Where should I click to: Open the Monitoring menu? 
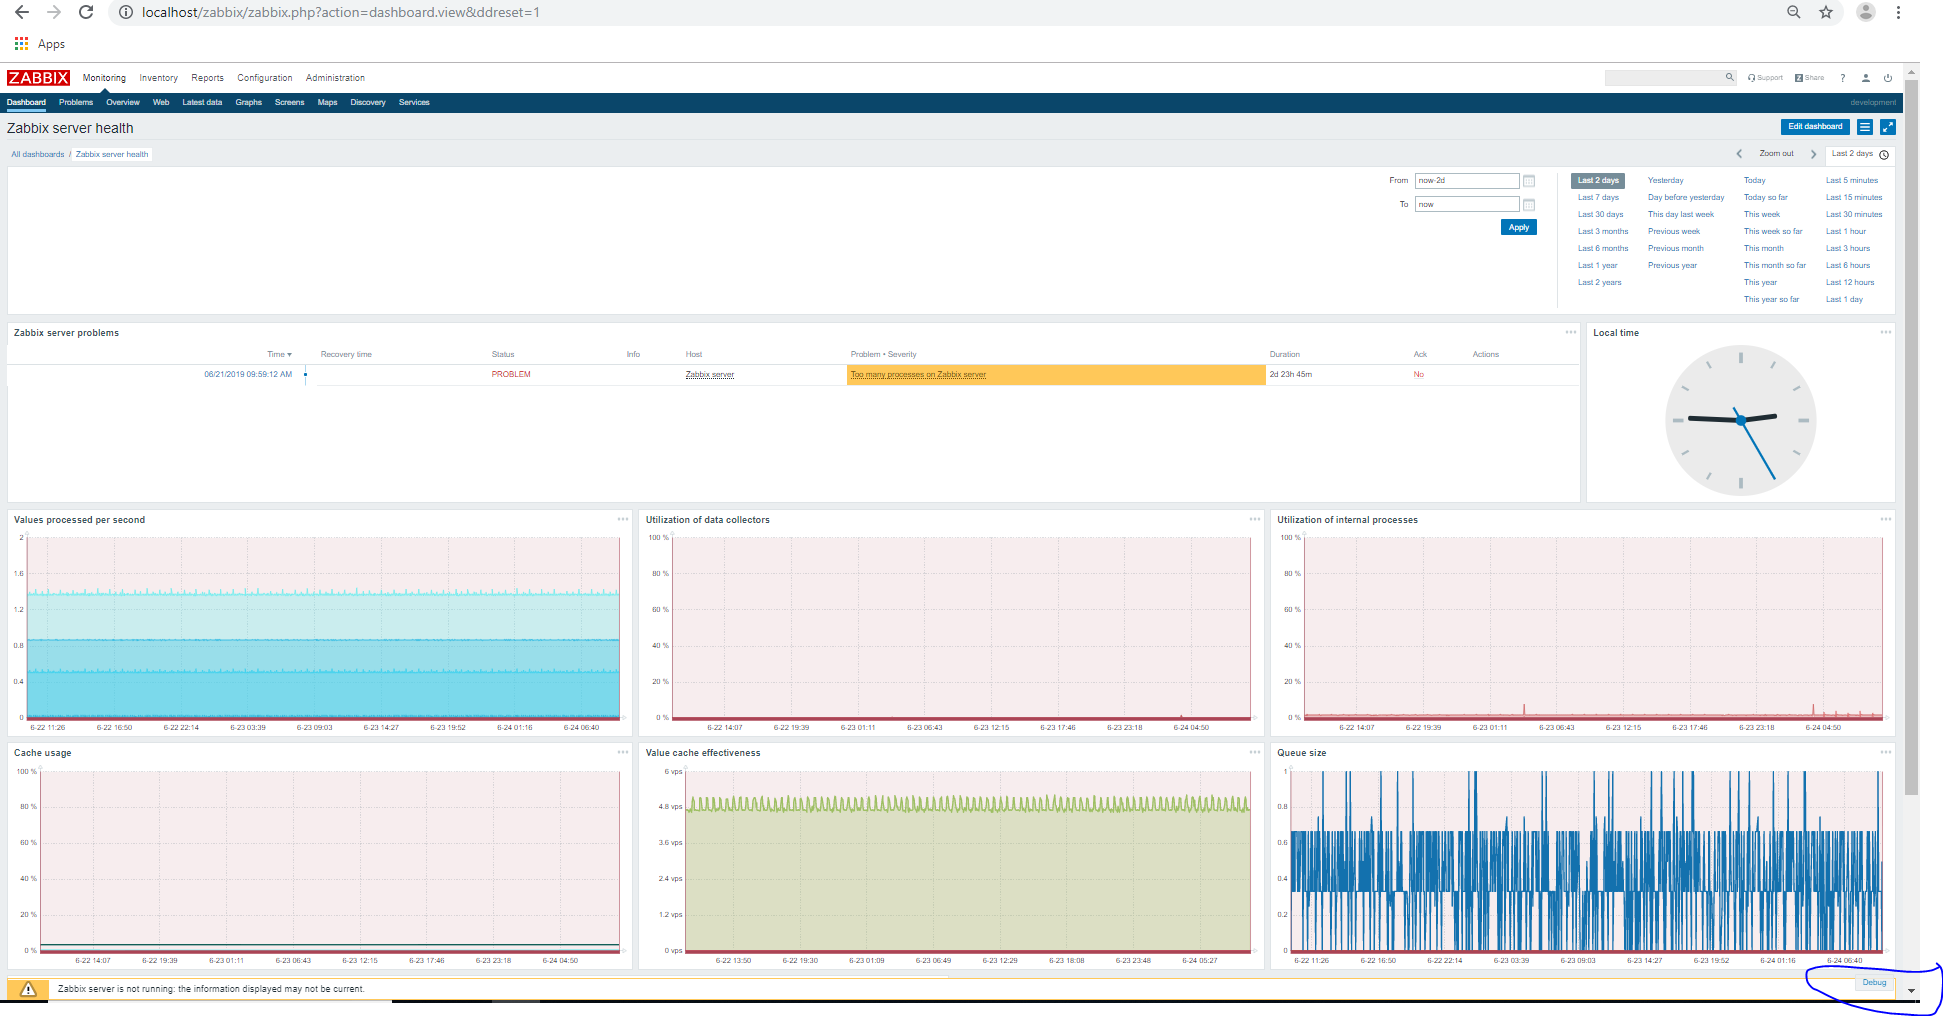coord(104,78)
